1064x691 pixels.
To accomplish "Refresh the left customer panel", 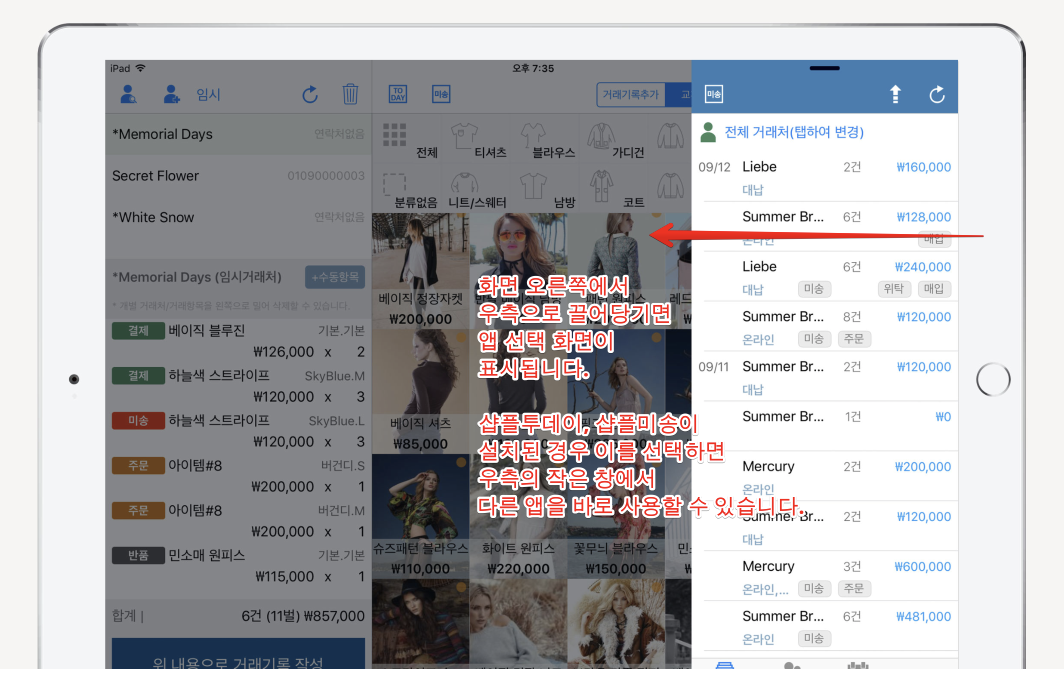I will tap(310, 94).
